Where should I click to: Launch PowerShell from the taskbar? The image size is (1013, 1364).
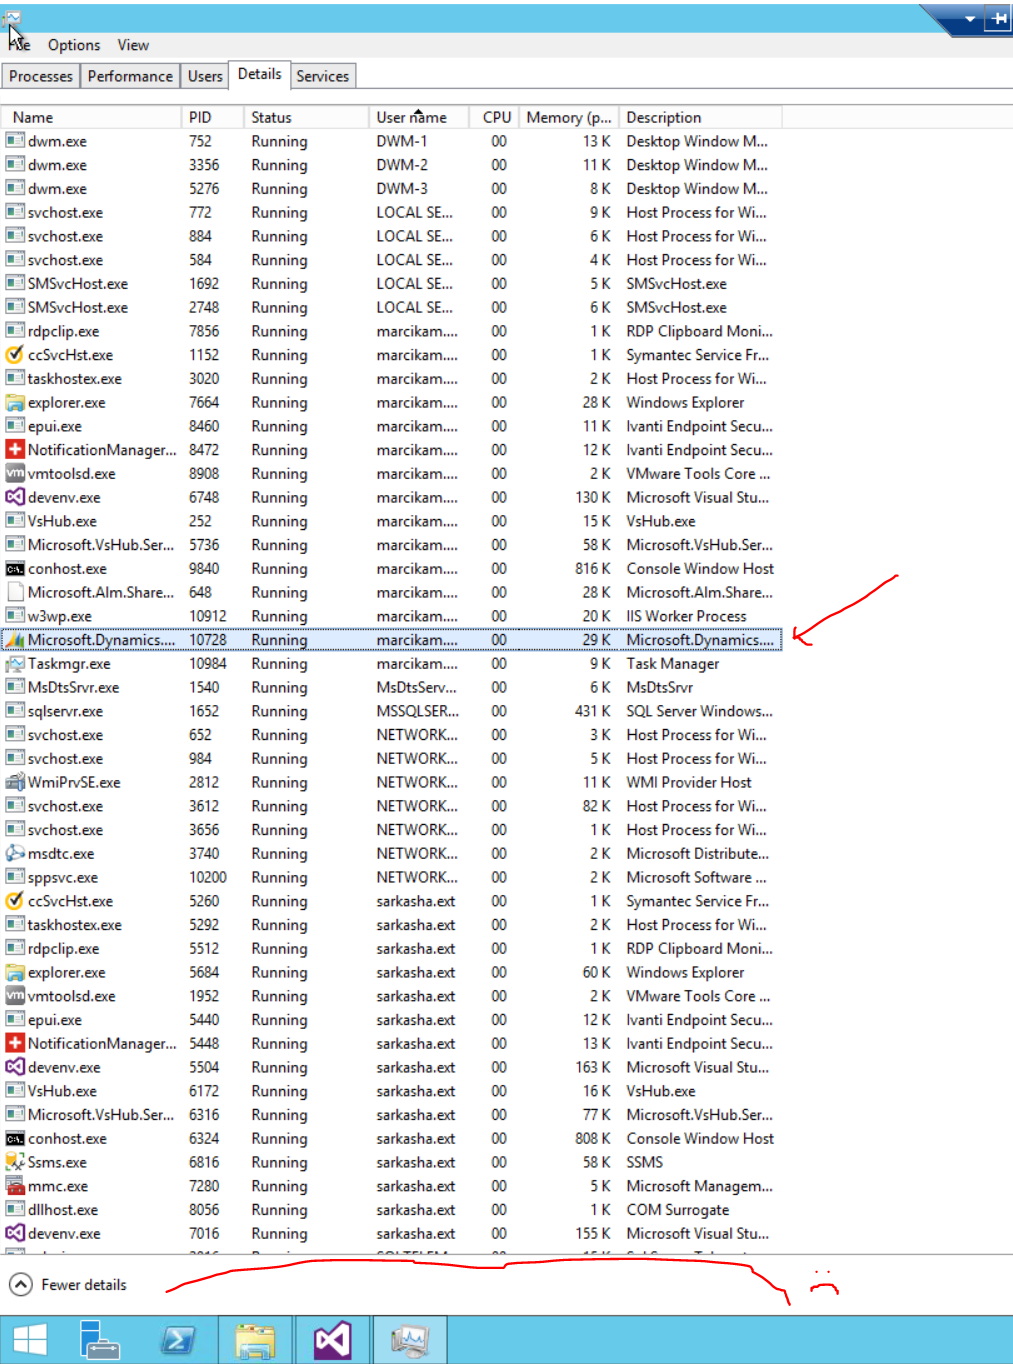pos(178,1340)
